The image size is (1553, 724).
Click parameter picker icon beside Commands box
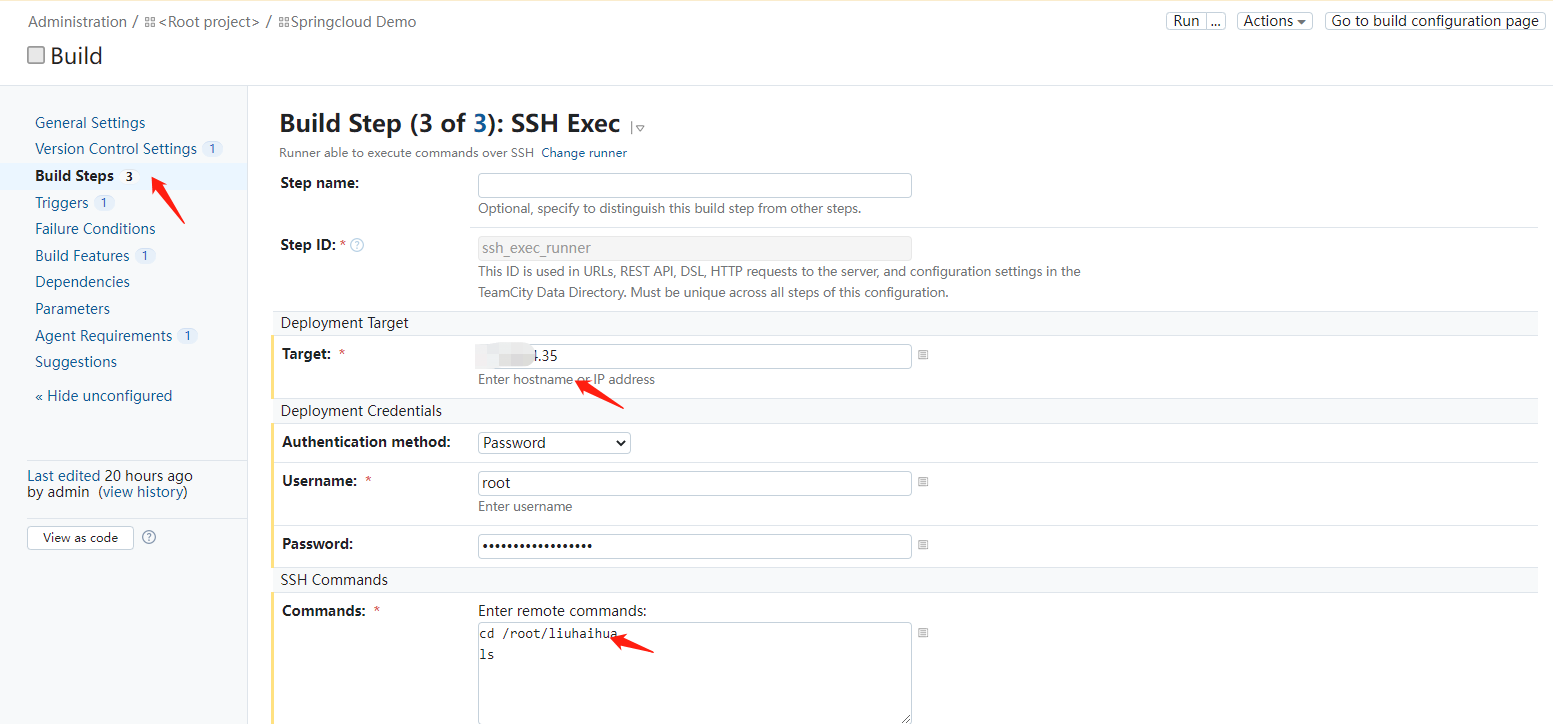[x=923, y=633]
